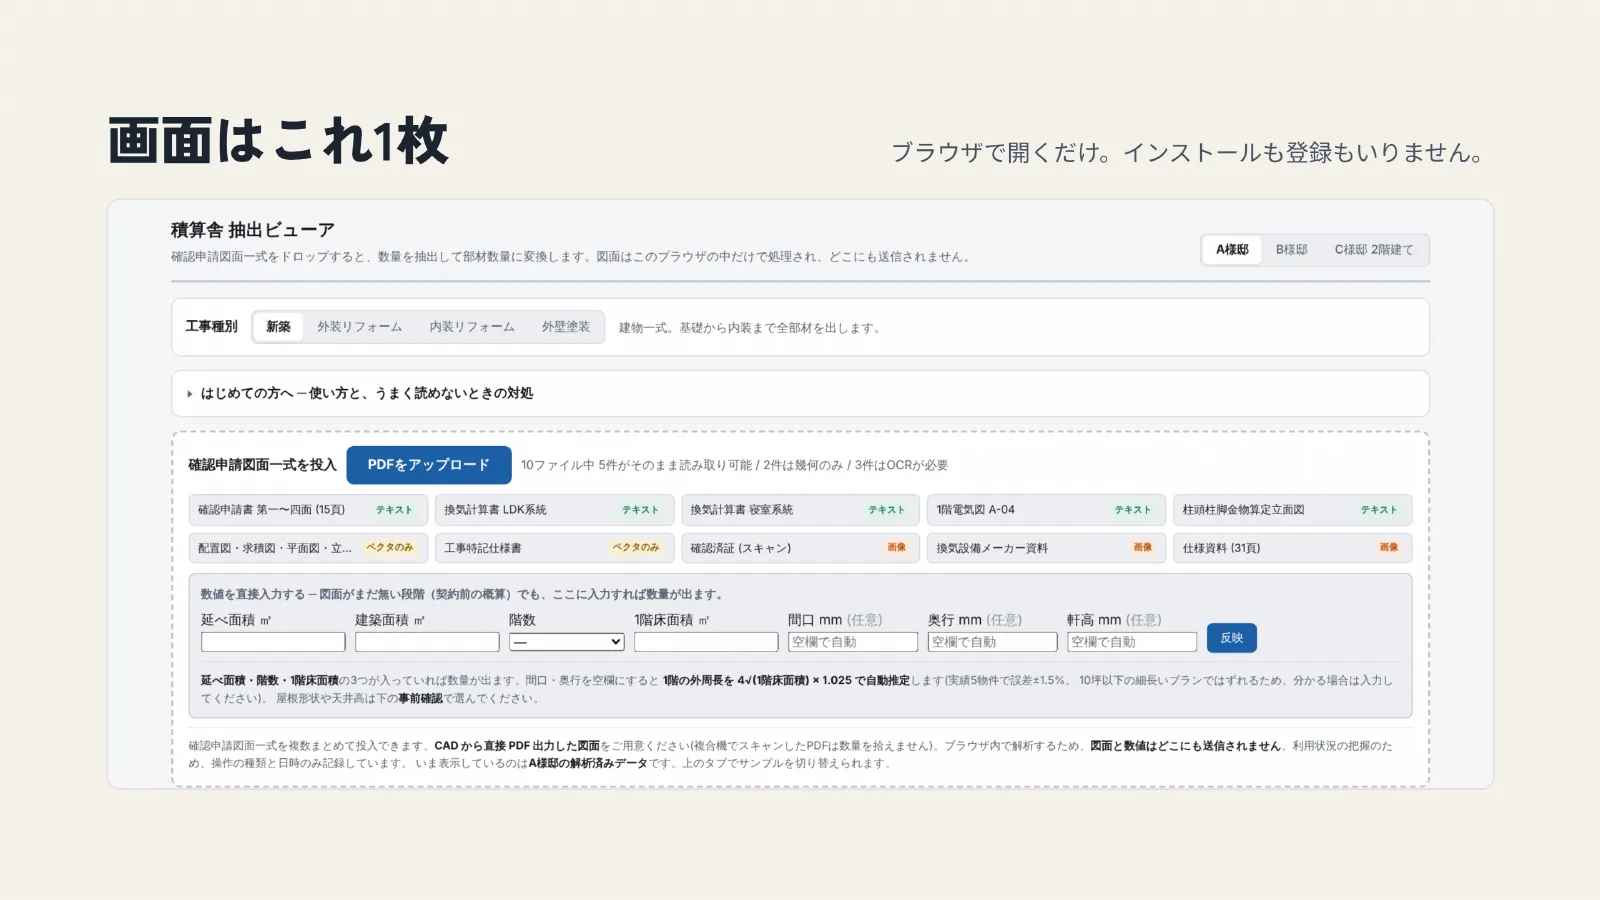Select the 1階電気図 A-04 file chip

(1047, 510)
